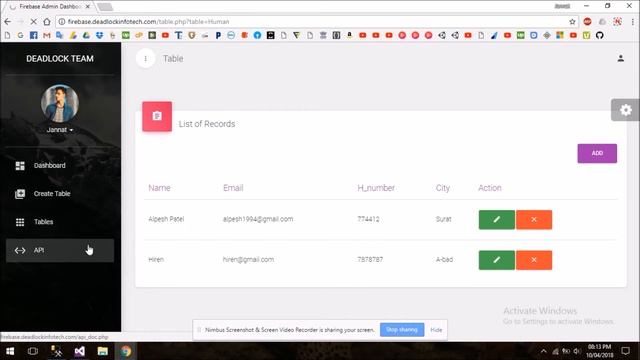Viewport: 640px width, 360px height.
Task: Select the 774412 number cell
Action: pos(368,219)
